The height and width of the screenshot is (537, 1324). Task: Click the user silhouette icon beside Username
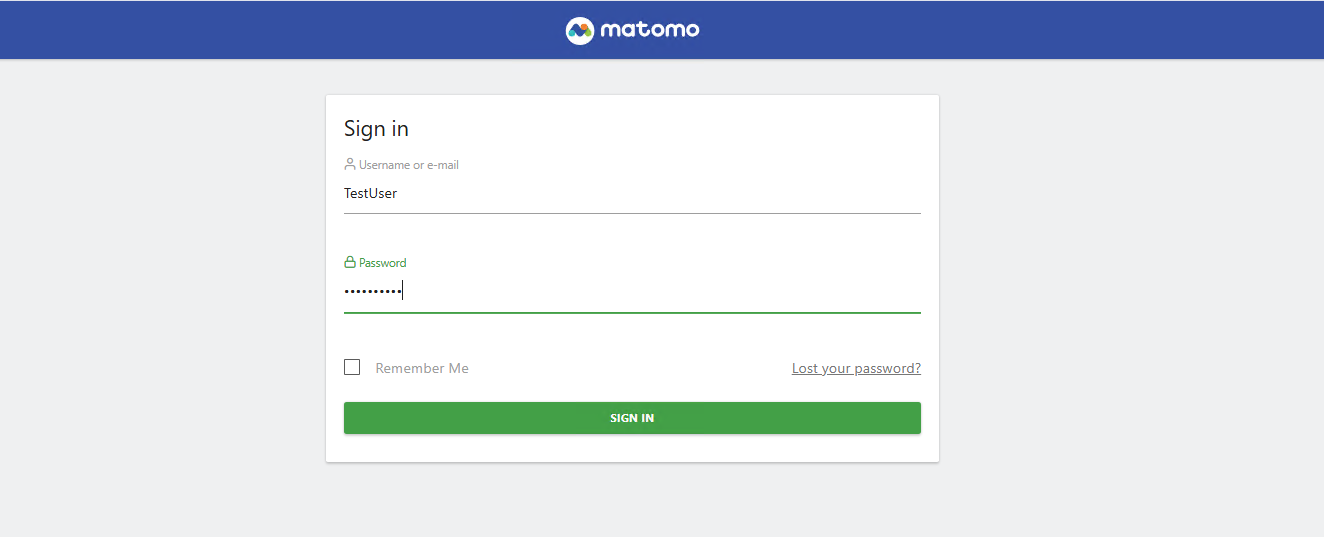350,164
